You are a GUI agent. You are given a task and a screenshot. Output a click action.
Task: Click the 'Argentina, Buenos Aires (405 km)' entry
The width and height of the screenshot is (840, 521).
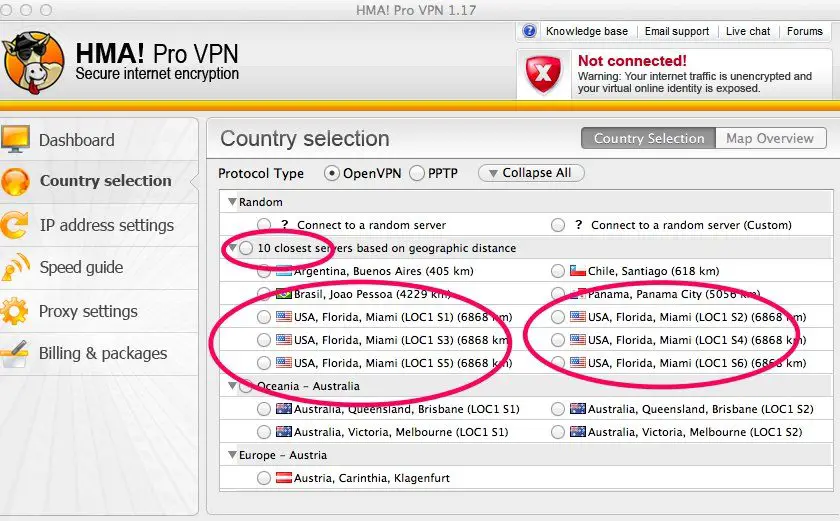[x=384, y=271]
